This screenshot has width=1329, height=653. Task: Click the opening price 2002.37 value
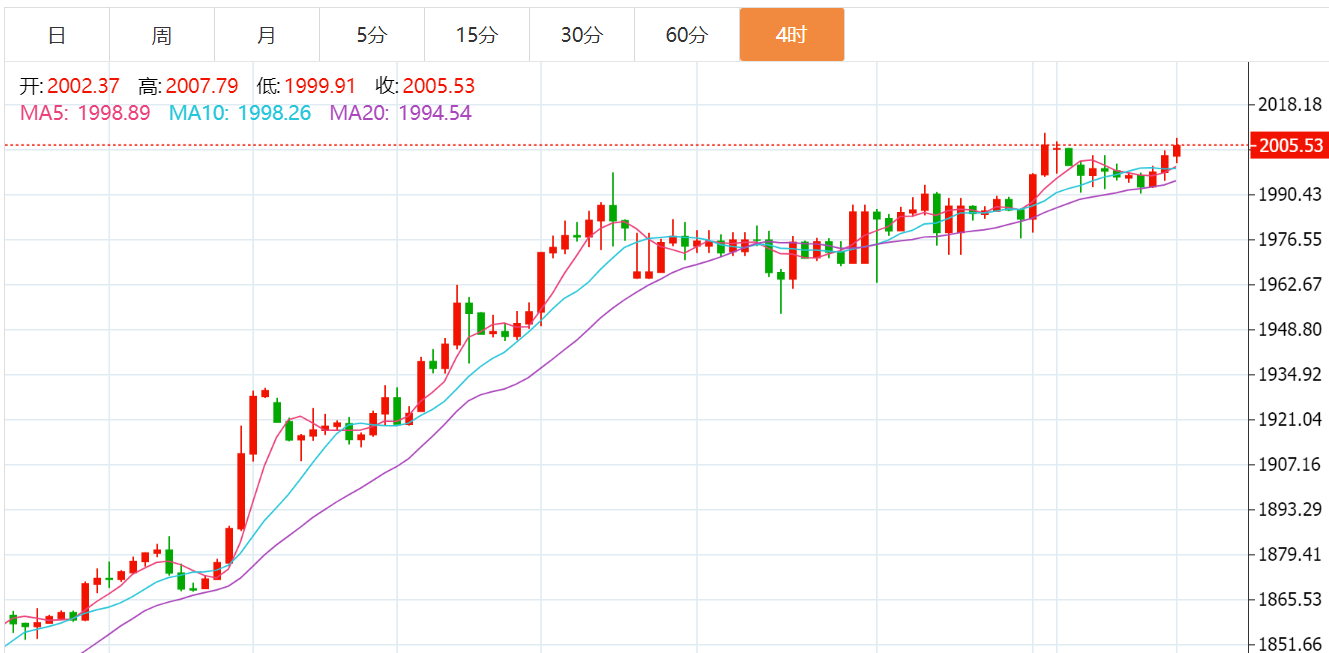83,87
